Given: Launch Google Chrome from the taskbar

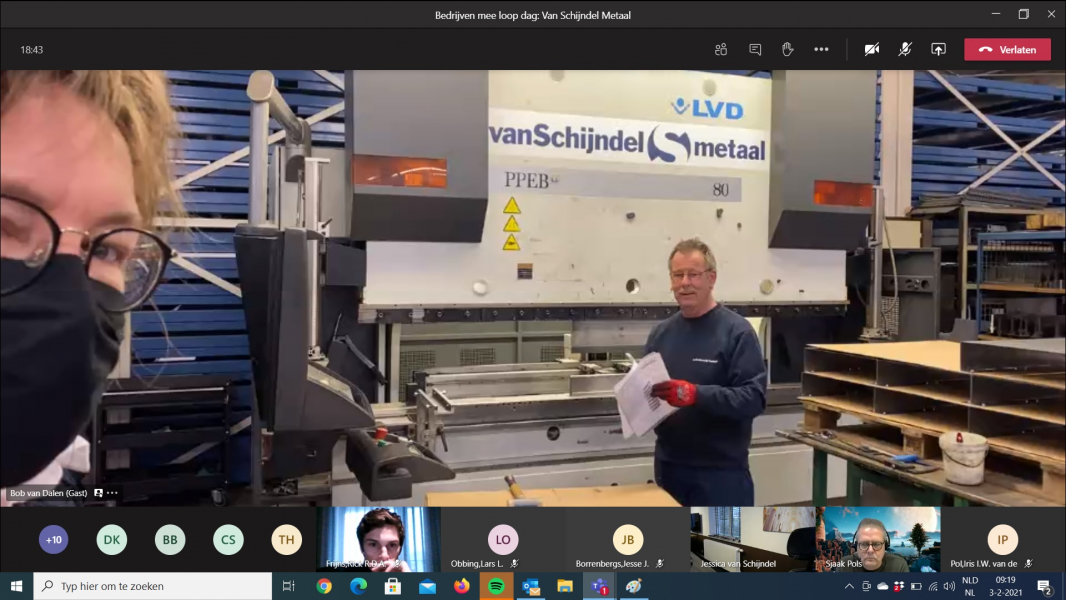Looking at the screenshot, I should point(324,586).
